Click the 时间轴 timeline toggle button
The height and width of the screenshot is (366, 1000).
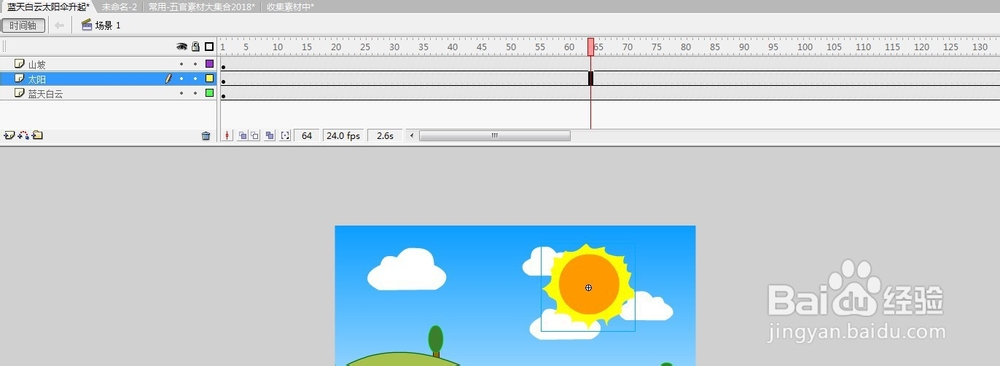tap(23, 26)
